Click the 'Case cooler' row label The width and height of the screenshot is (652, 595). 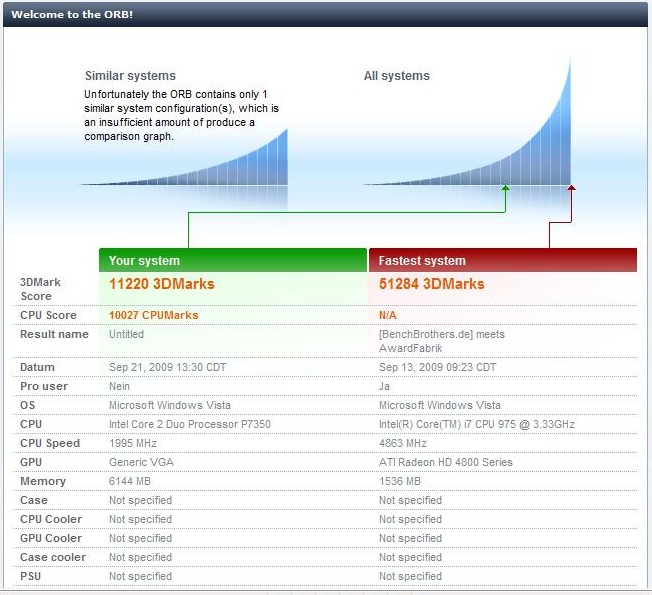[53, 557]
